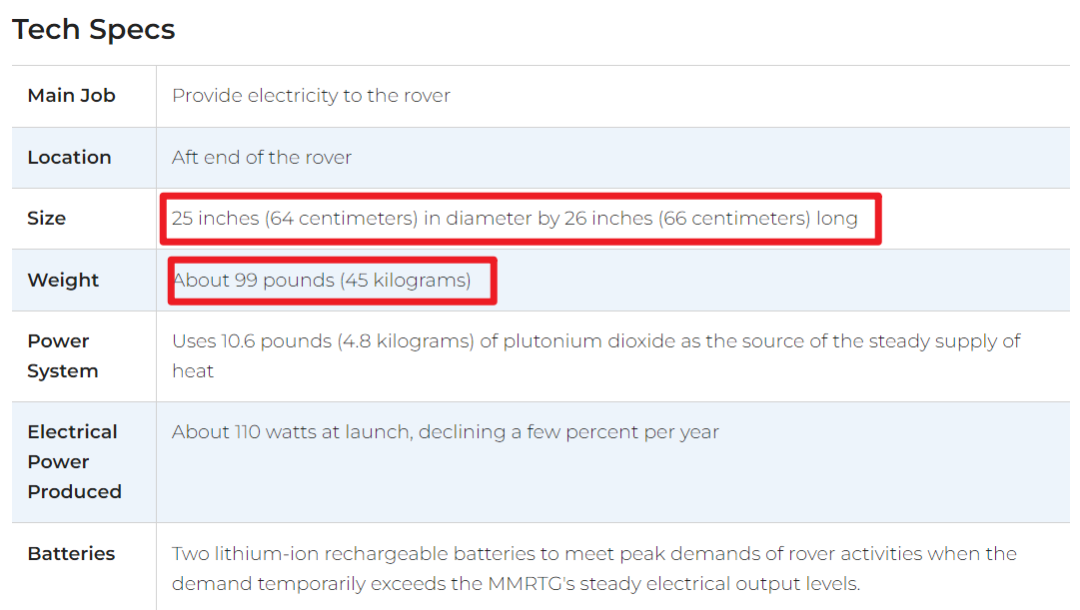
Task: Click the '26 inches (66 centimeters) long' text
Action: (x=710, y=219)
